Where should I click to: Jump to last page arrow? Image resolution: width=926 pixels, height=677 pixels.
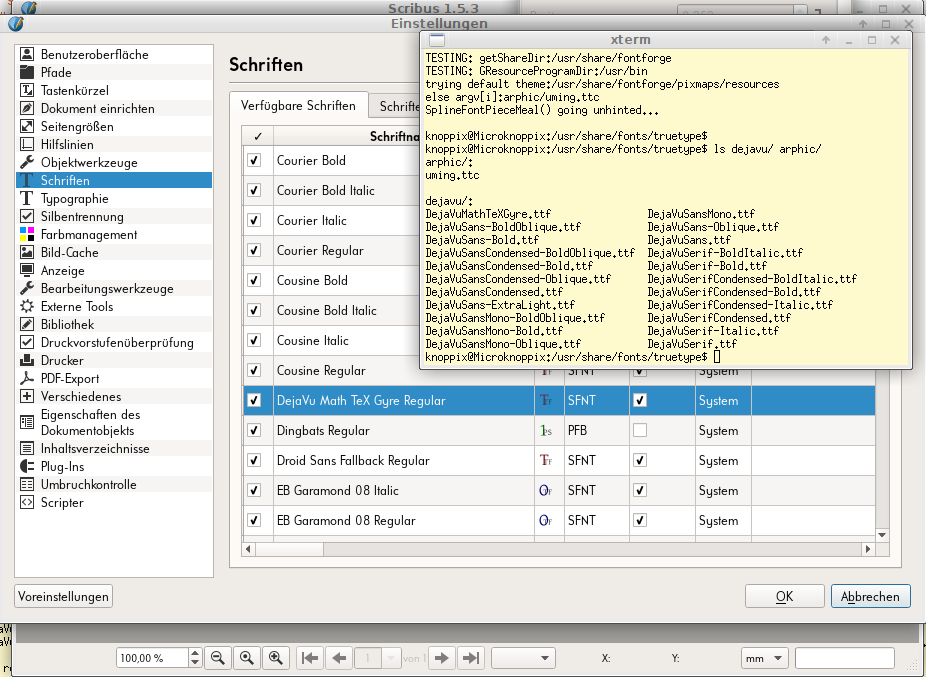pyautogui.click(x=470, y=658)
